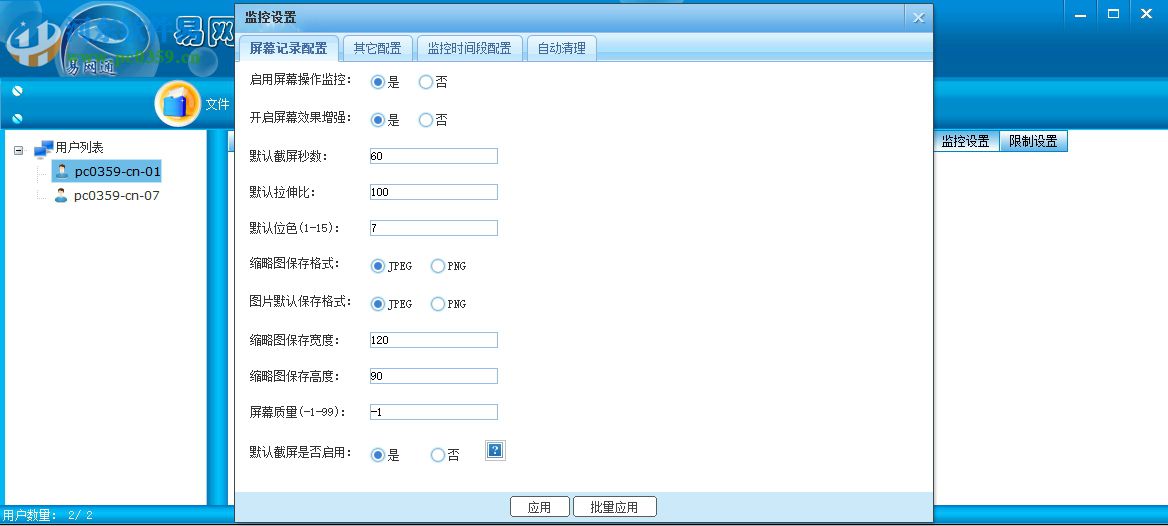Select 用户列表 root node
This screenshot has height=526, width=1168.
(80, 148)
